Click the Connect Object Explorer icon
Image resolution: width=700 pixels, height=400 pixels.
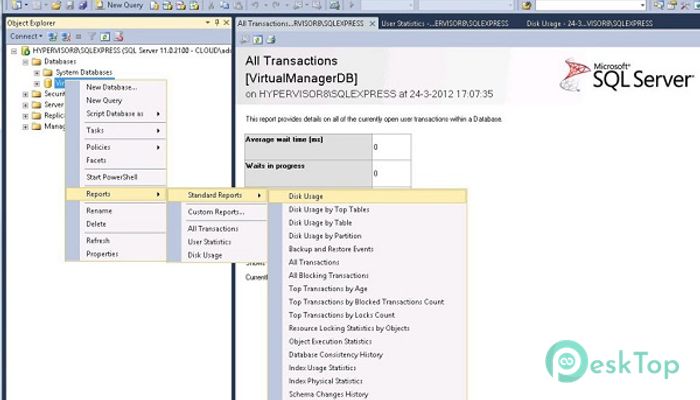[x=53, y=37]
